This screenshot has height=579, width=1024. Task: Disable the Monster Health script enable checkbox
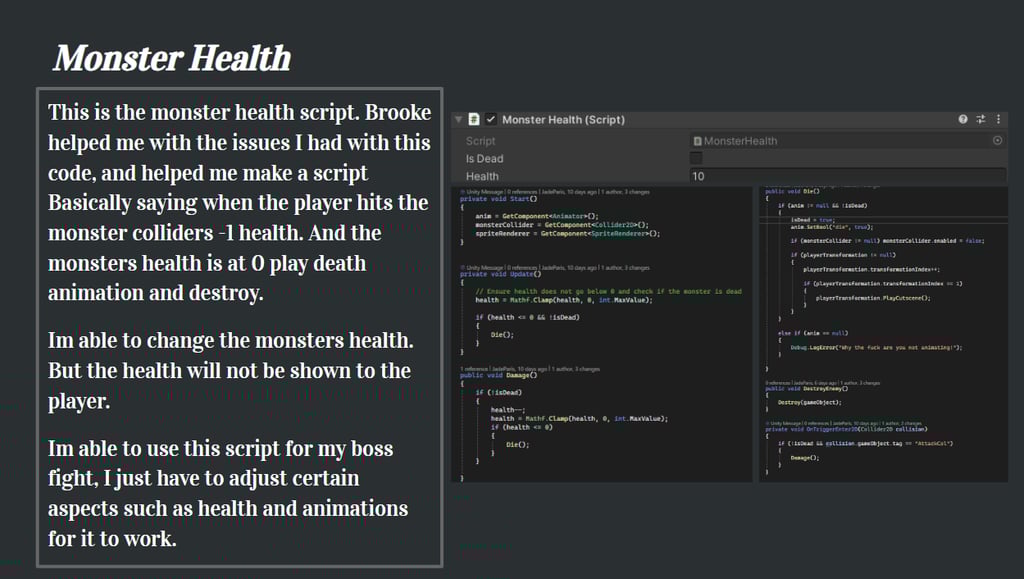tap(491, 119)
